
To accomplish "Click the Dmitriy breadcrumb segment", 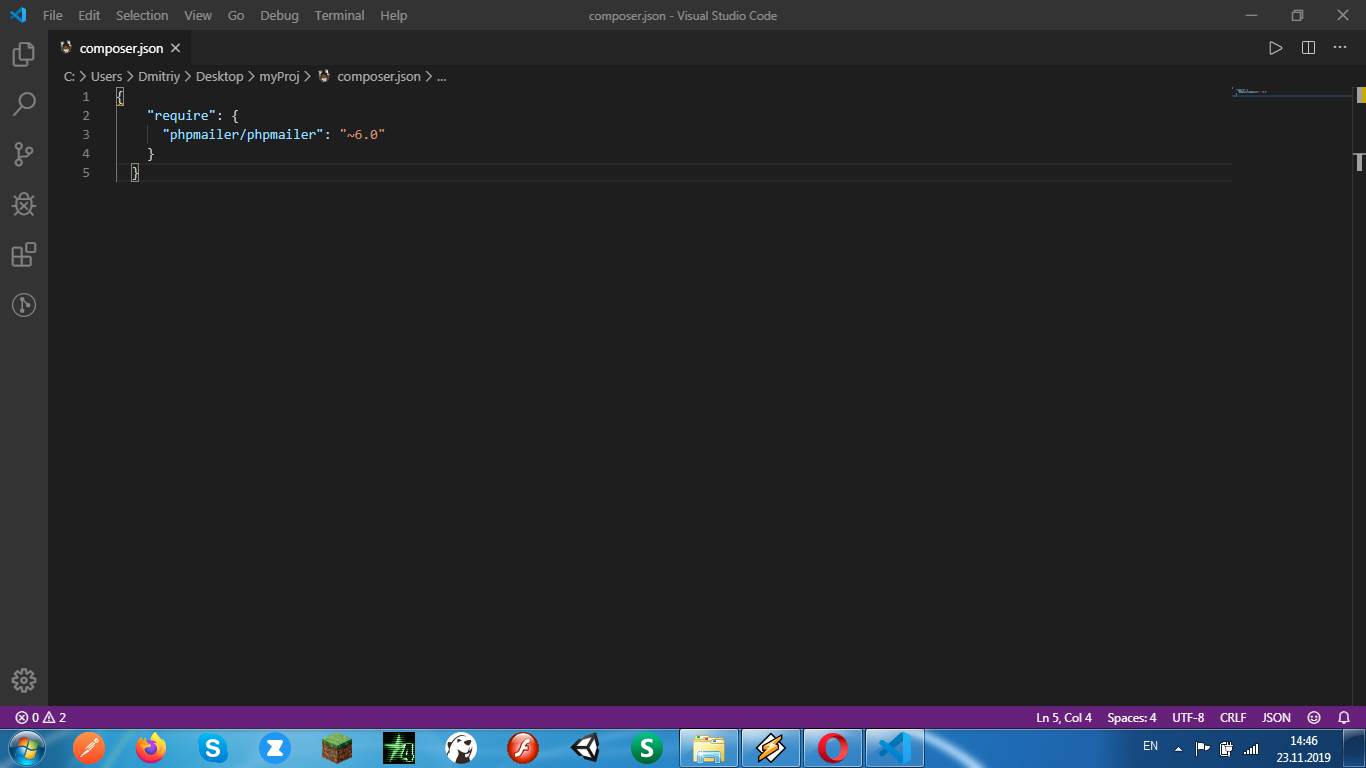I will click(159, 76).
